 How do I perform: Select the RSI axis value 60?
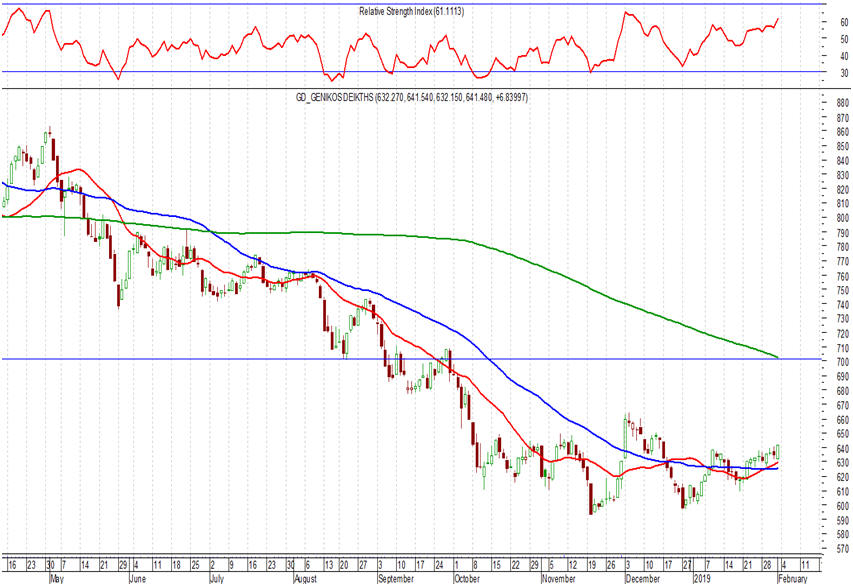pos(844,22)
